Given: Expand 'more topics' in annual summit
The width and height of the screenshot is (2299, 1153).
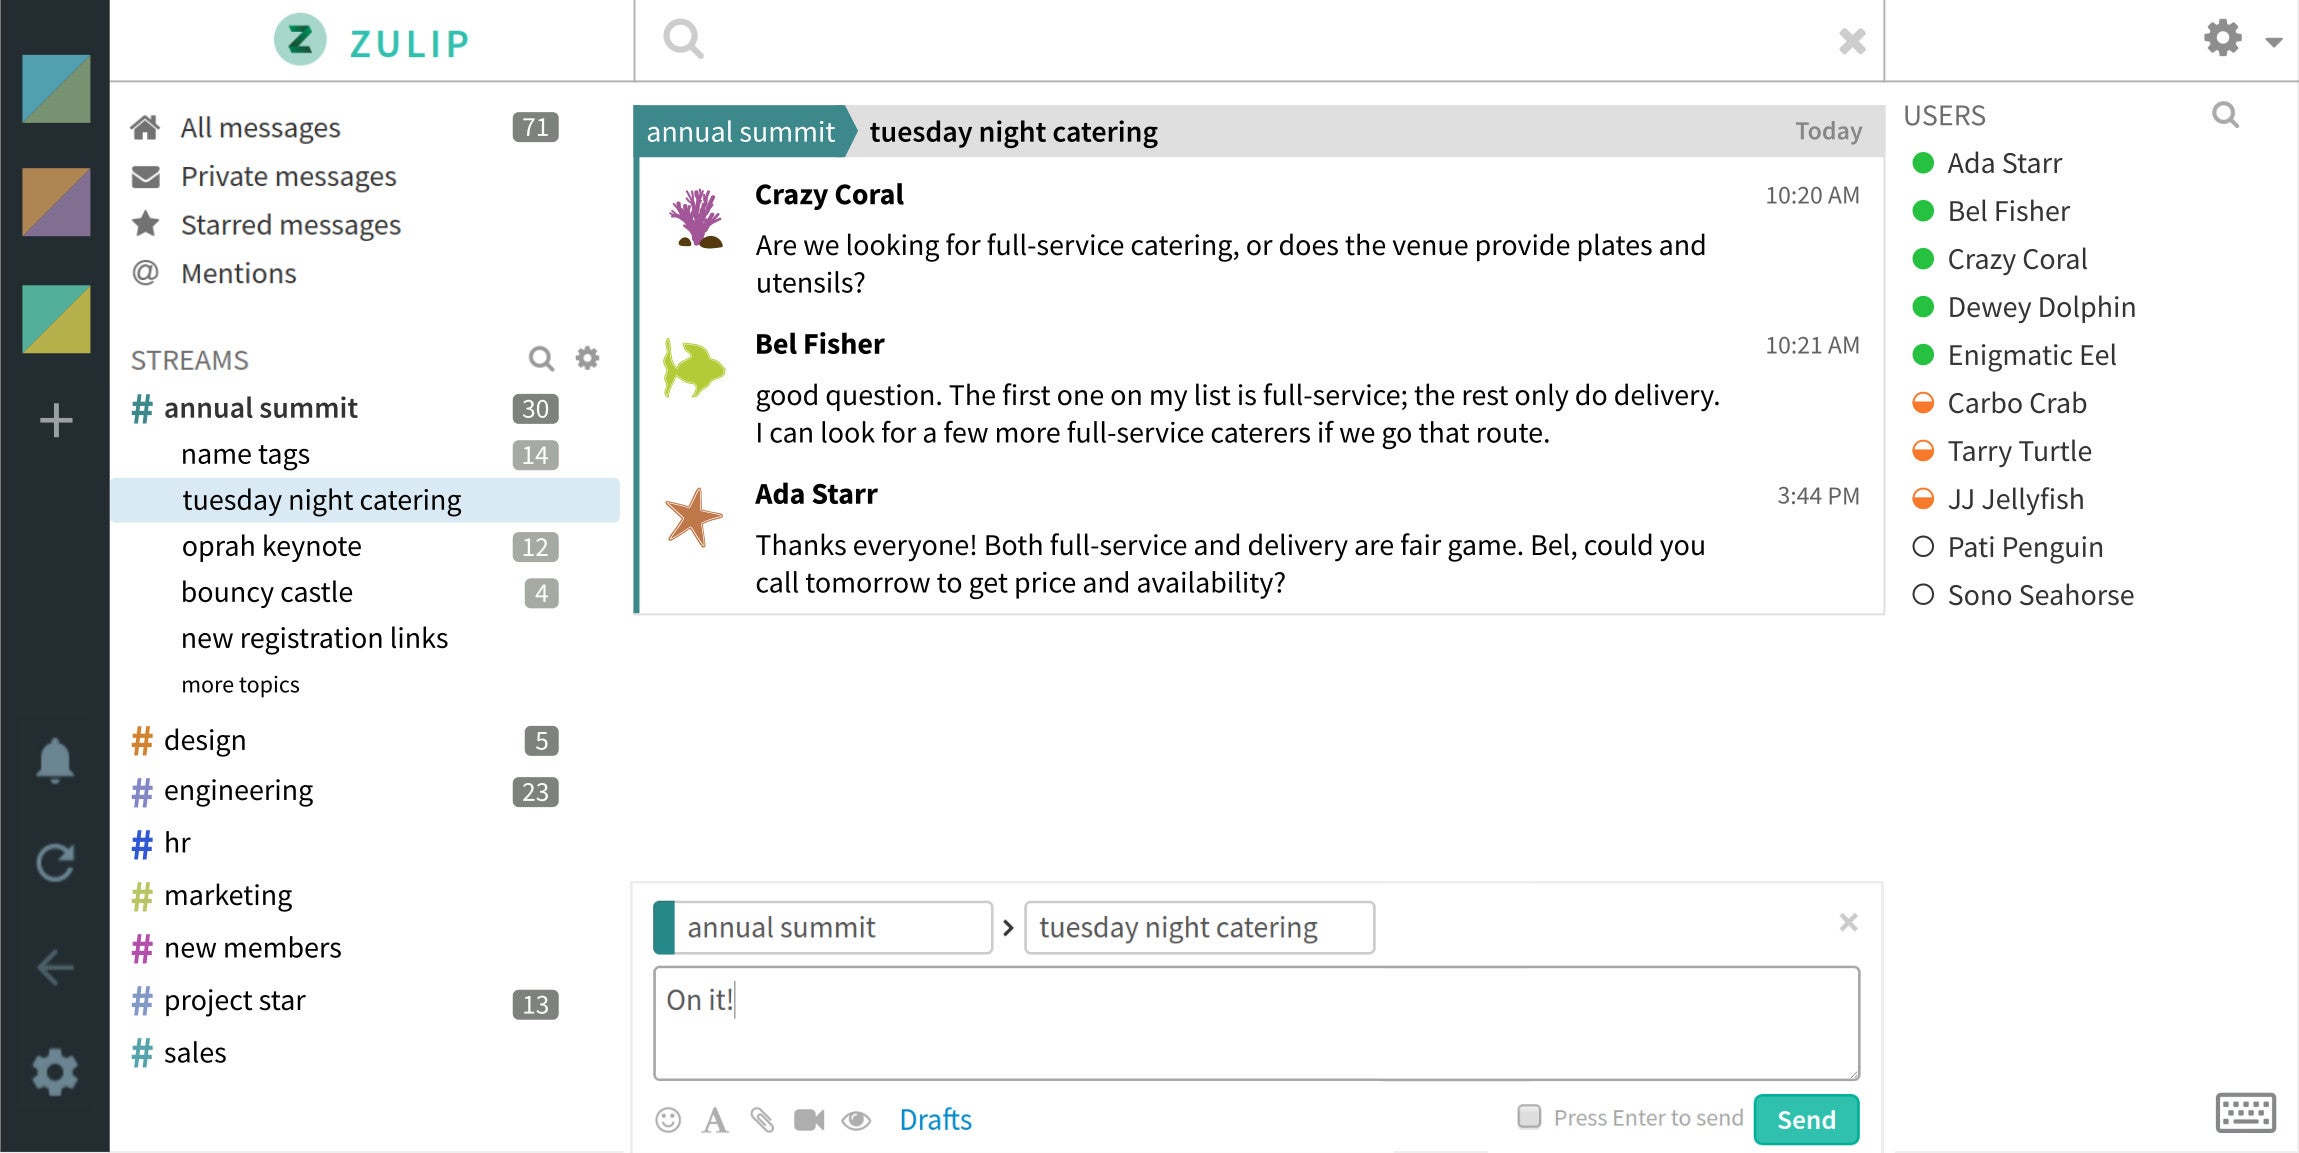Looking at the screenshot, I should click(238, 682).
